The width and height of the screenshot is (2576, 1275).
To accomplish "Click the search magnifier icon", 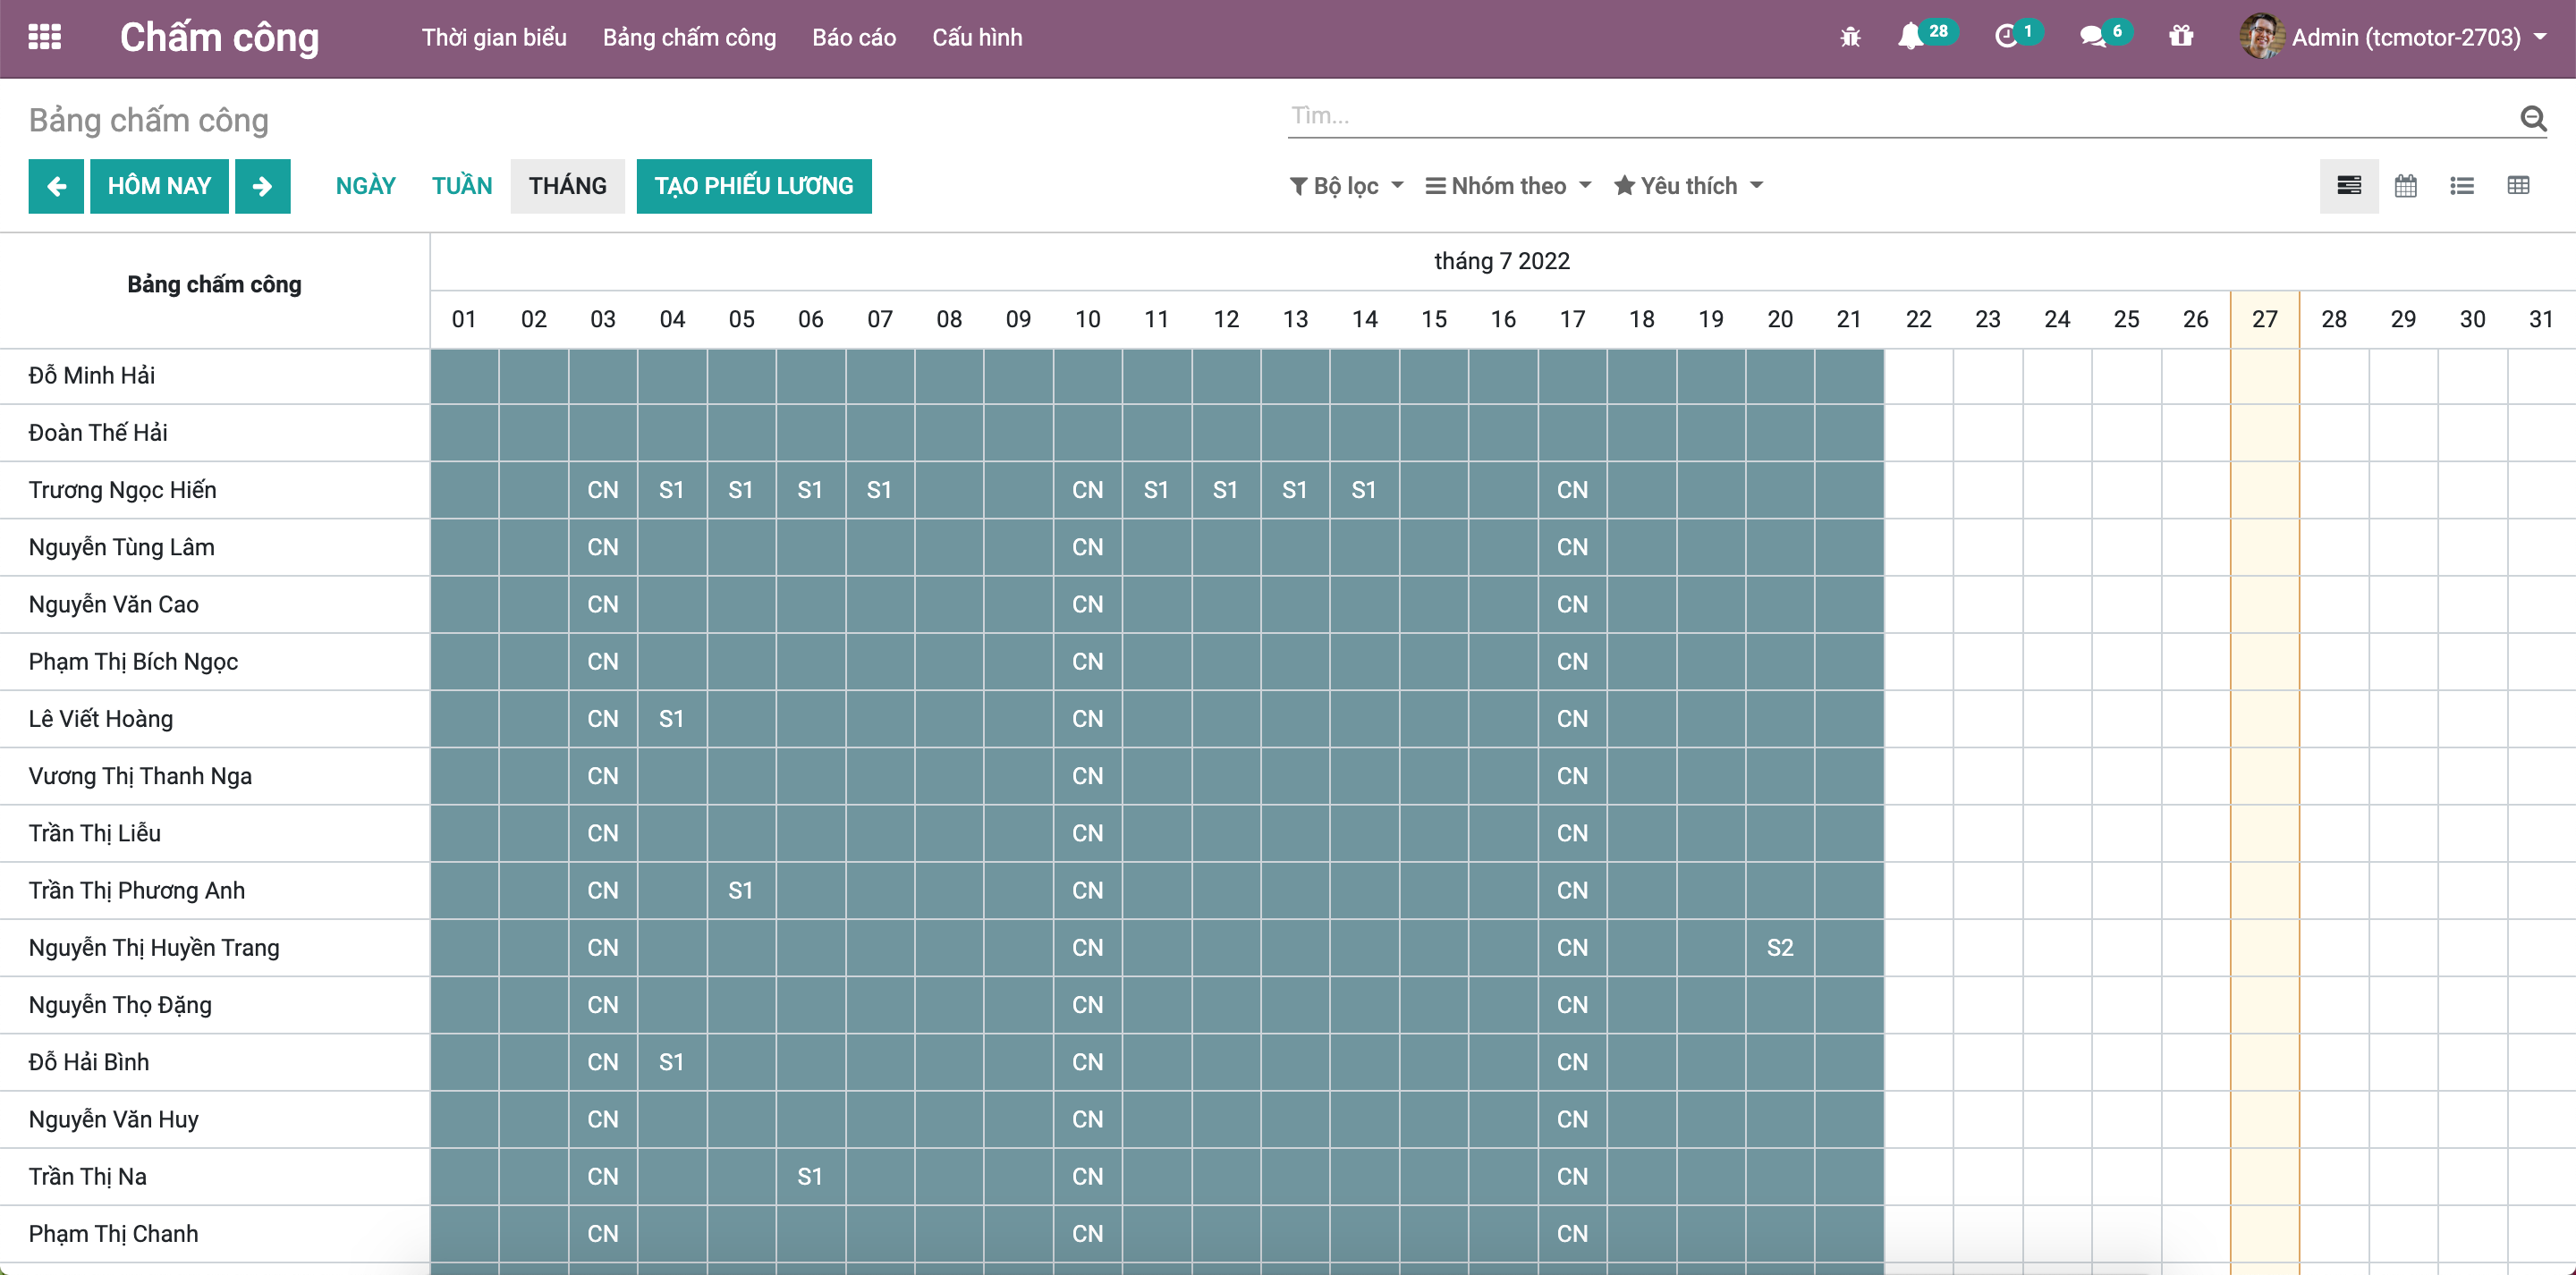I will point(2532,118).
